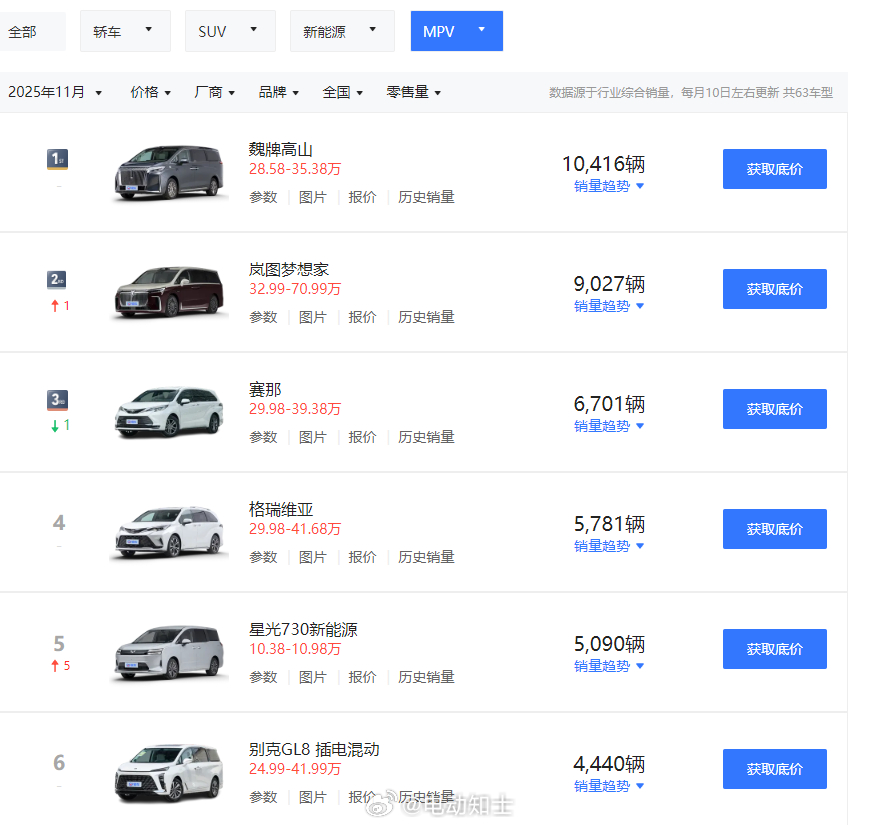
Task: Open the 厂商 filter dropdown
Action: [x=214, y=92]
